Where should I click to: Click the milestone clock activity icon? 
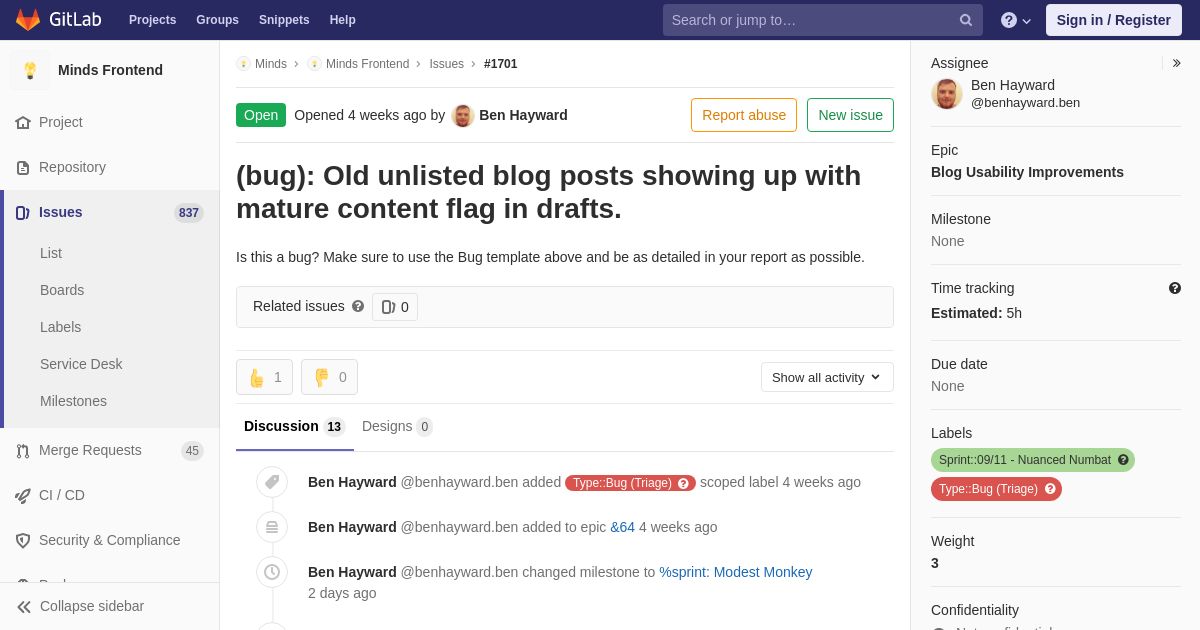272,572
